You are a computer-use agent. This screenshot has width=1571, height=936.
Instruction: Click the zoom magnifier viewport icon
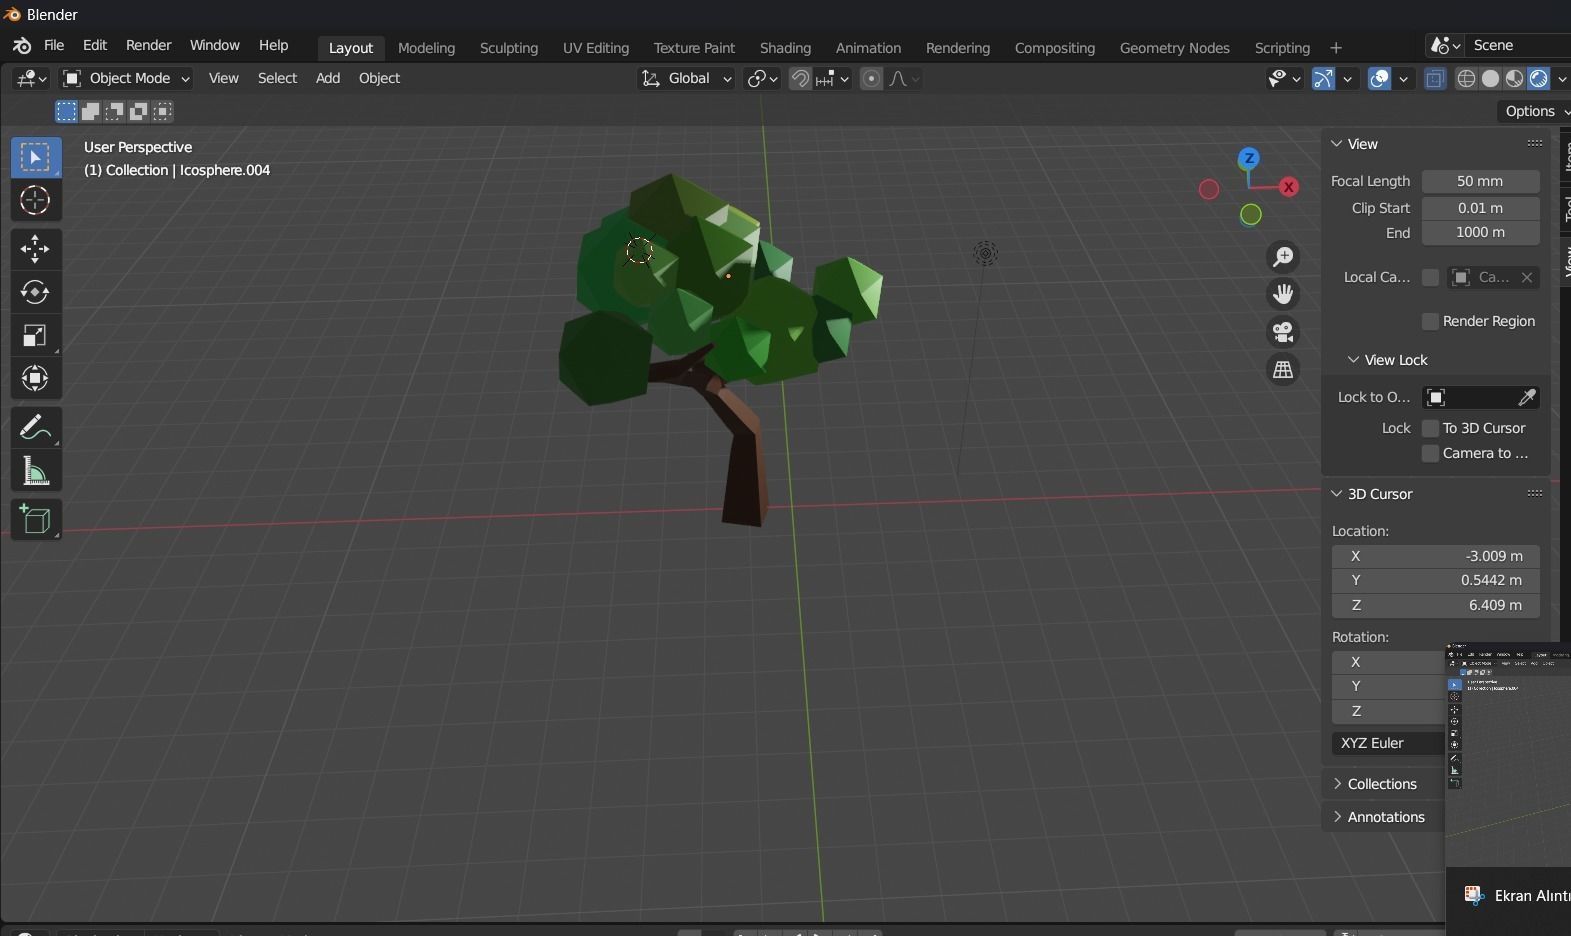coord(1283,257)
